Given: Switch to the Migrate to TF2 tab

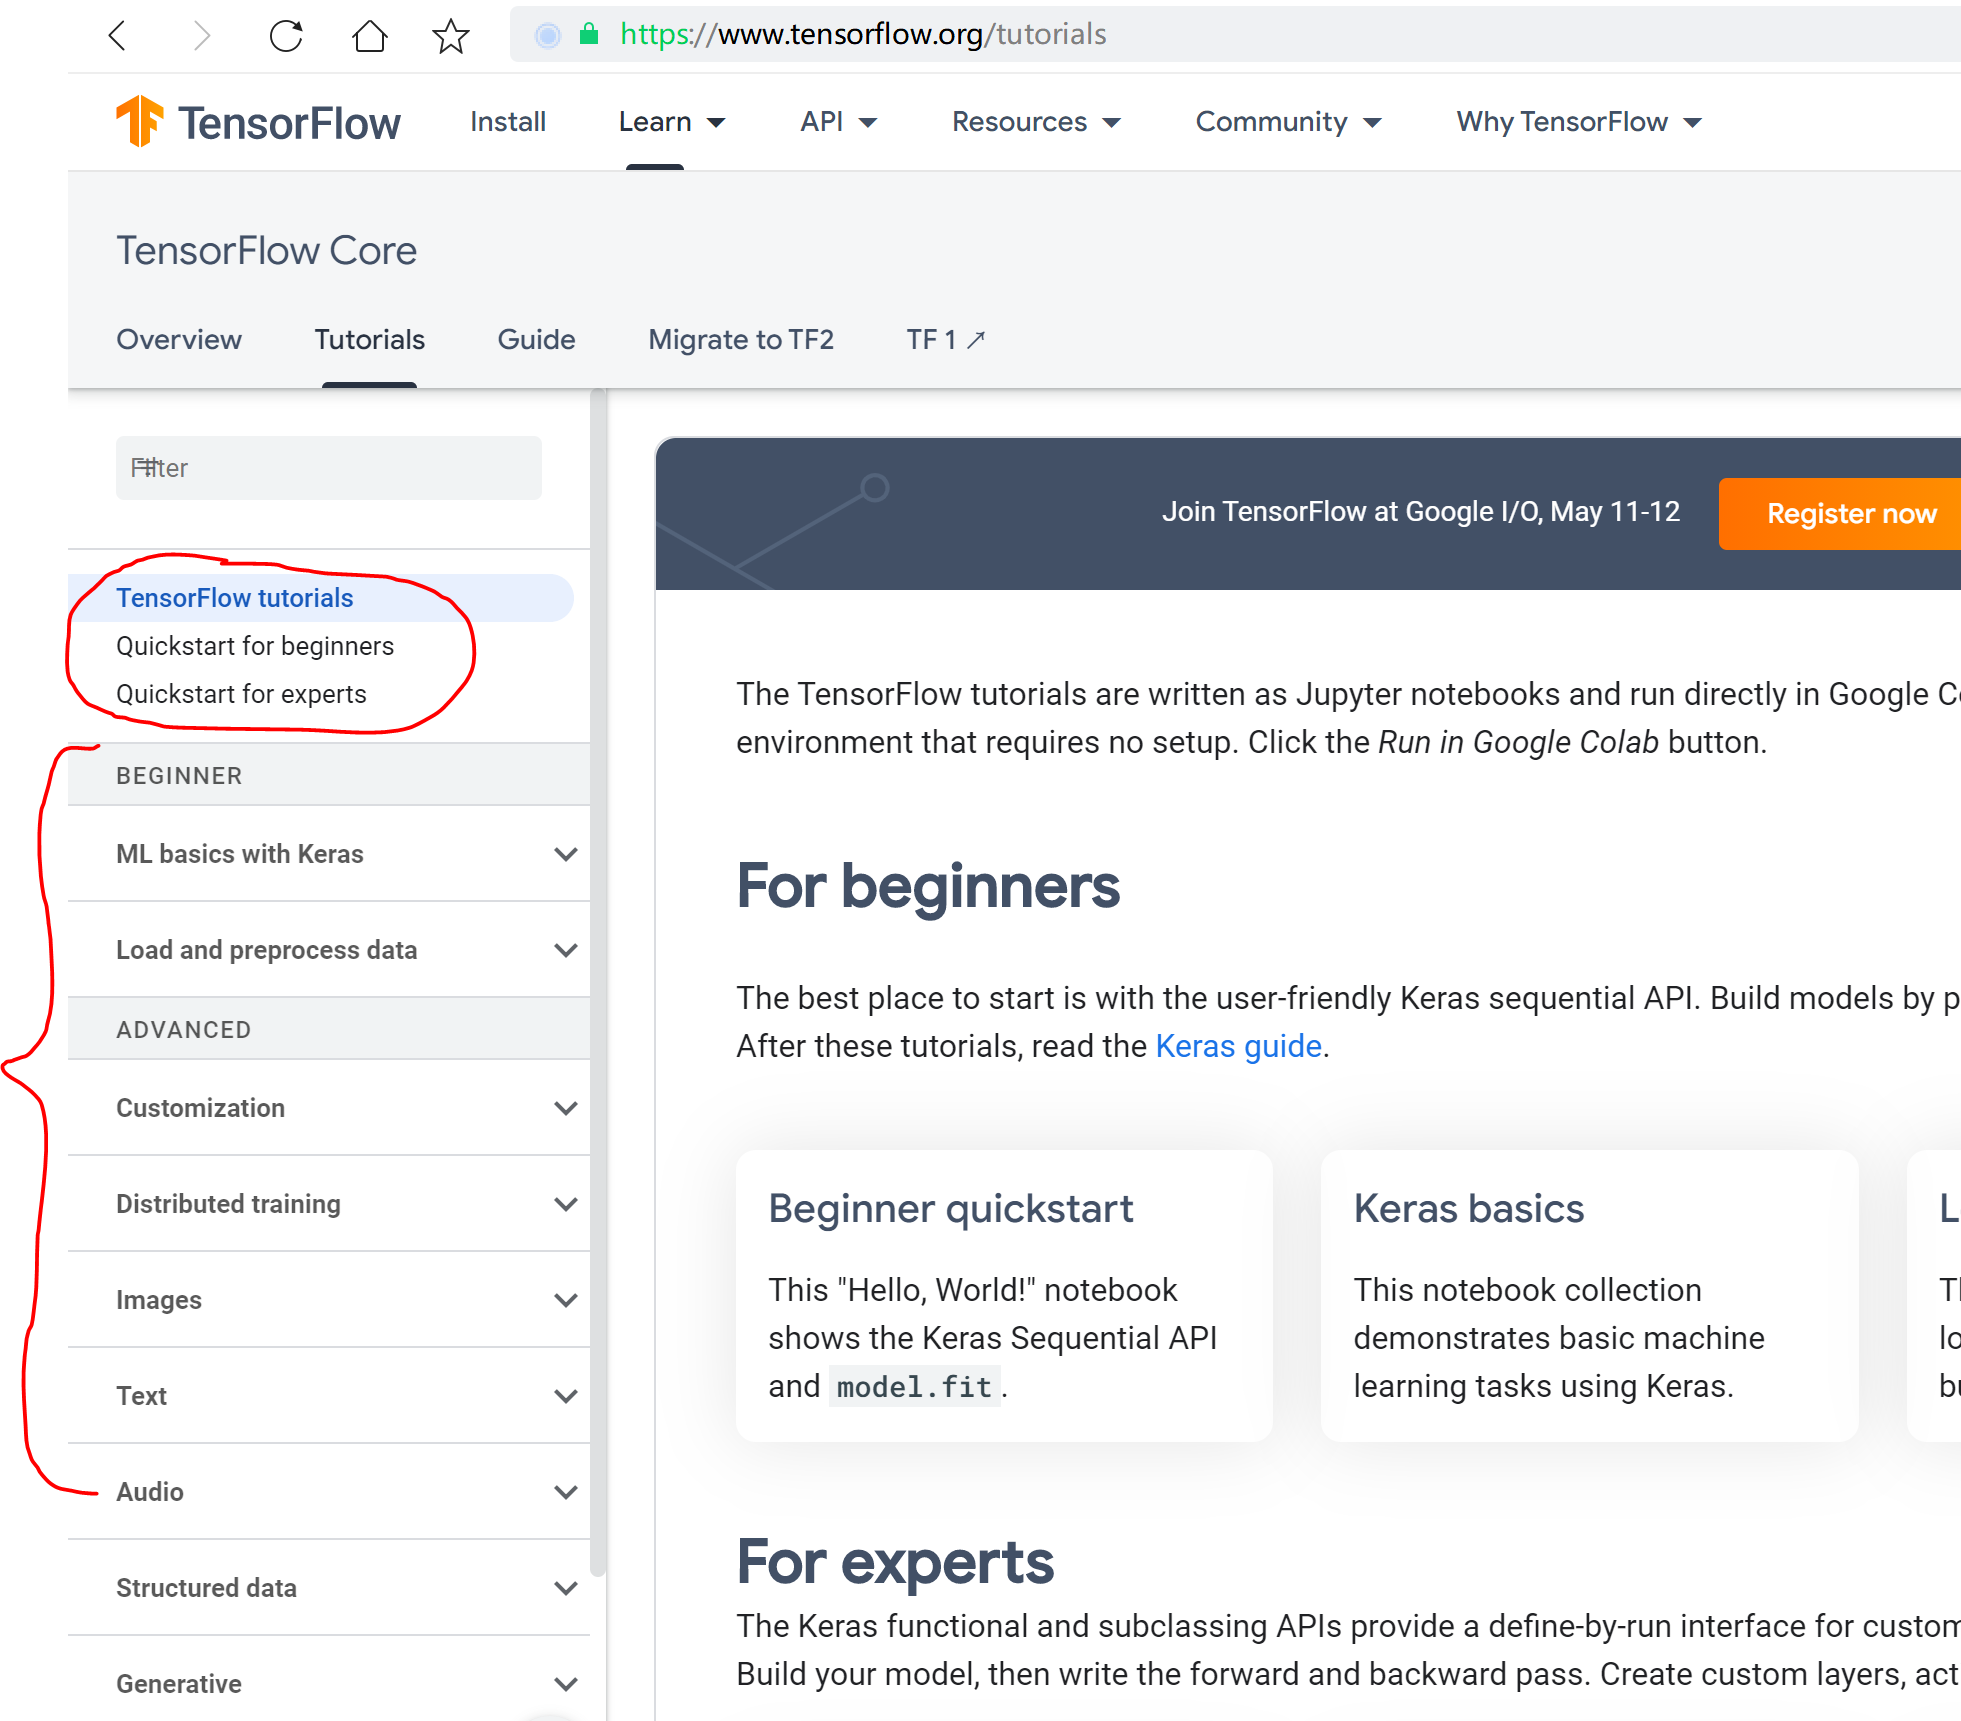Looking at the screenshot, I should point(741,340).
